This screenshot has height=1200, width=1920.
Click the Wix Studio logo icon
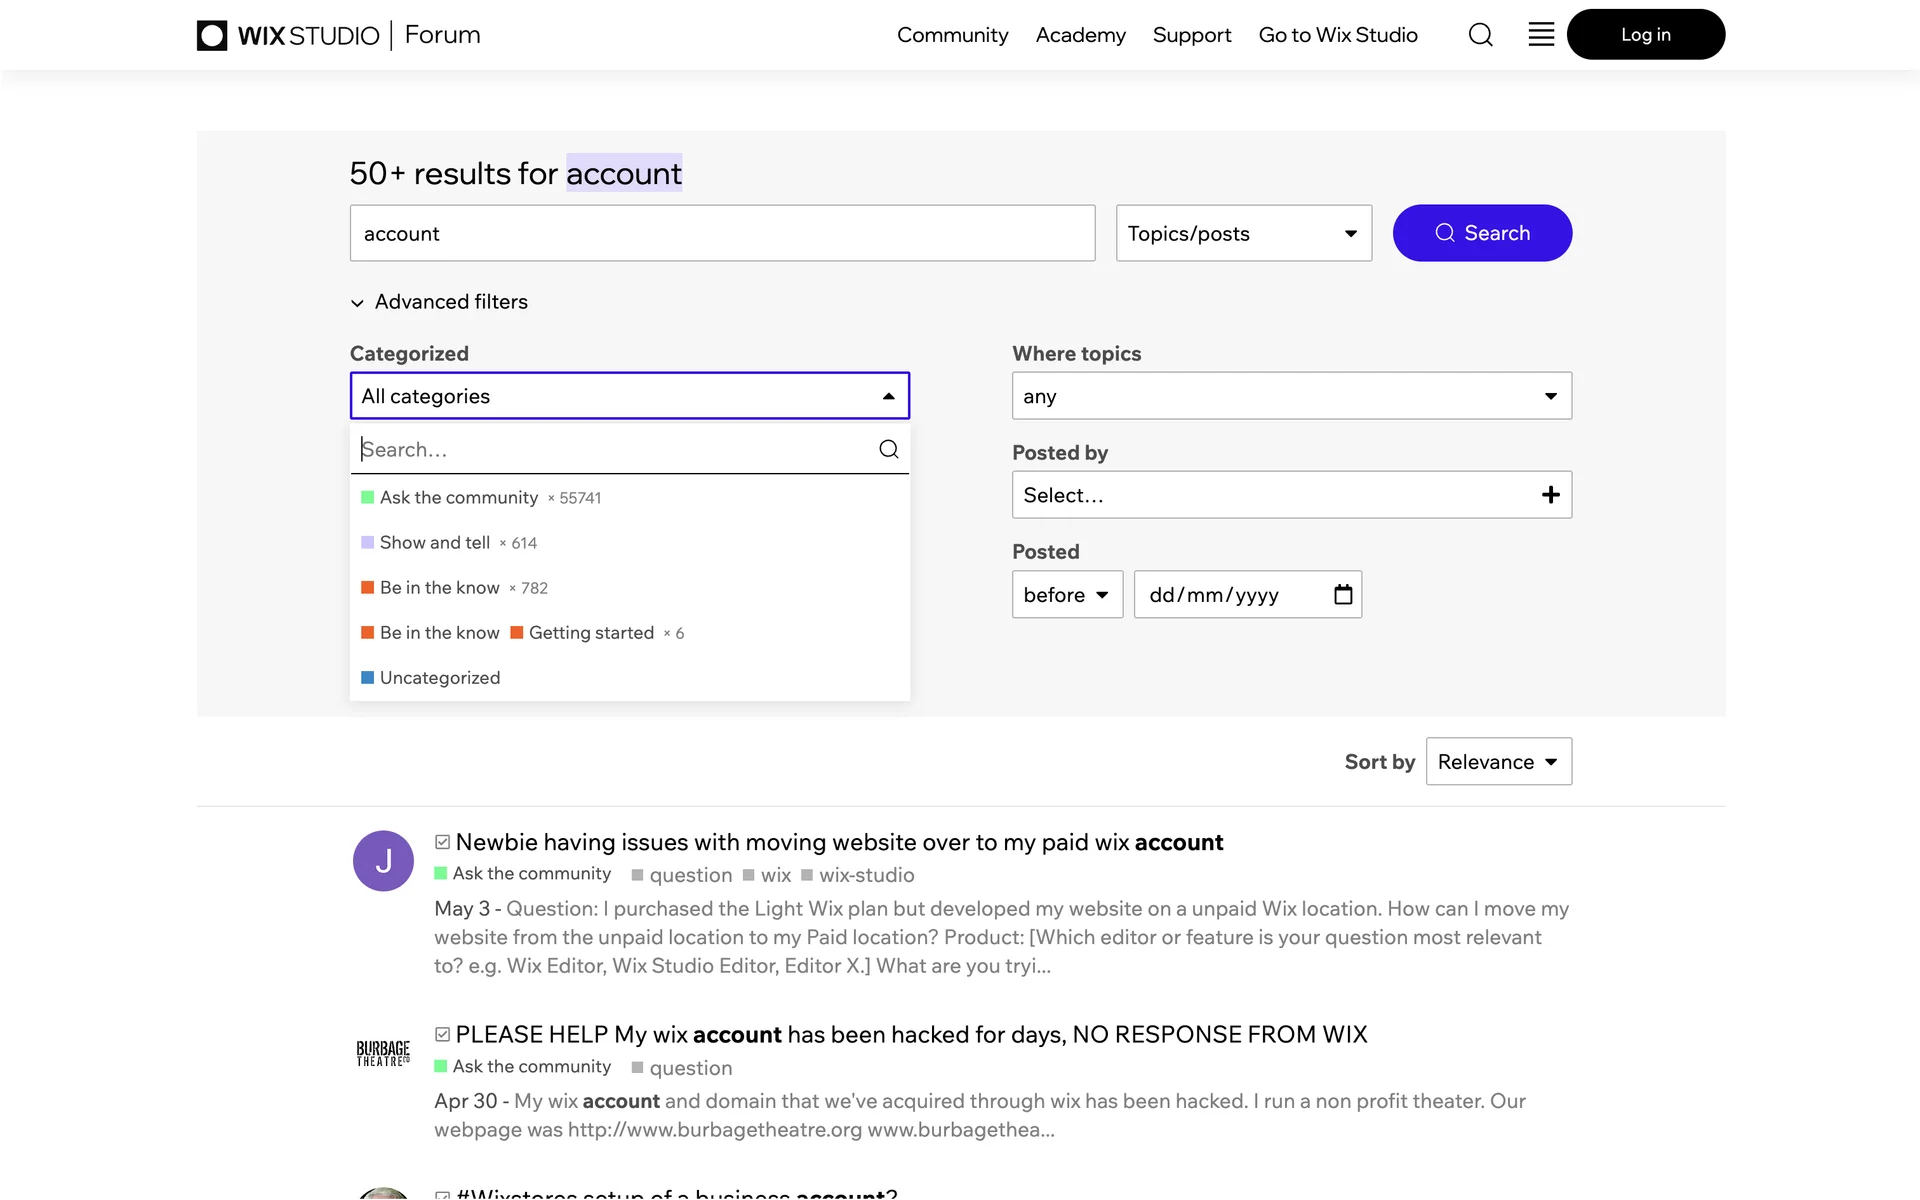[x=212, y=35]
